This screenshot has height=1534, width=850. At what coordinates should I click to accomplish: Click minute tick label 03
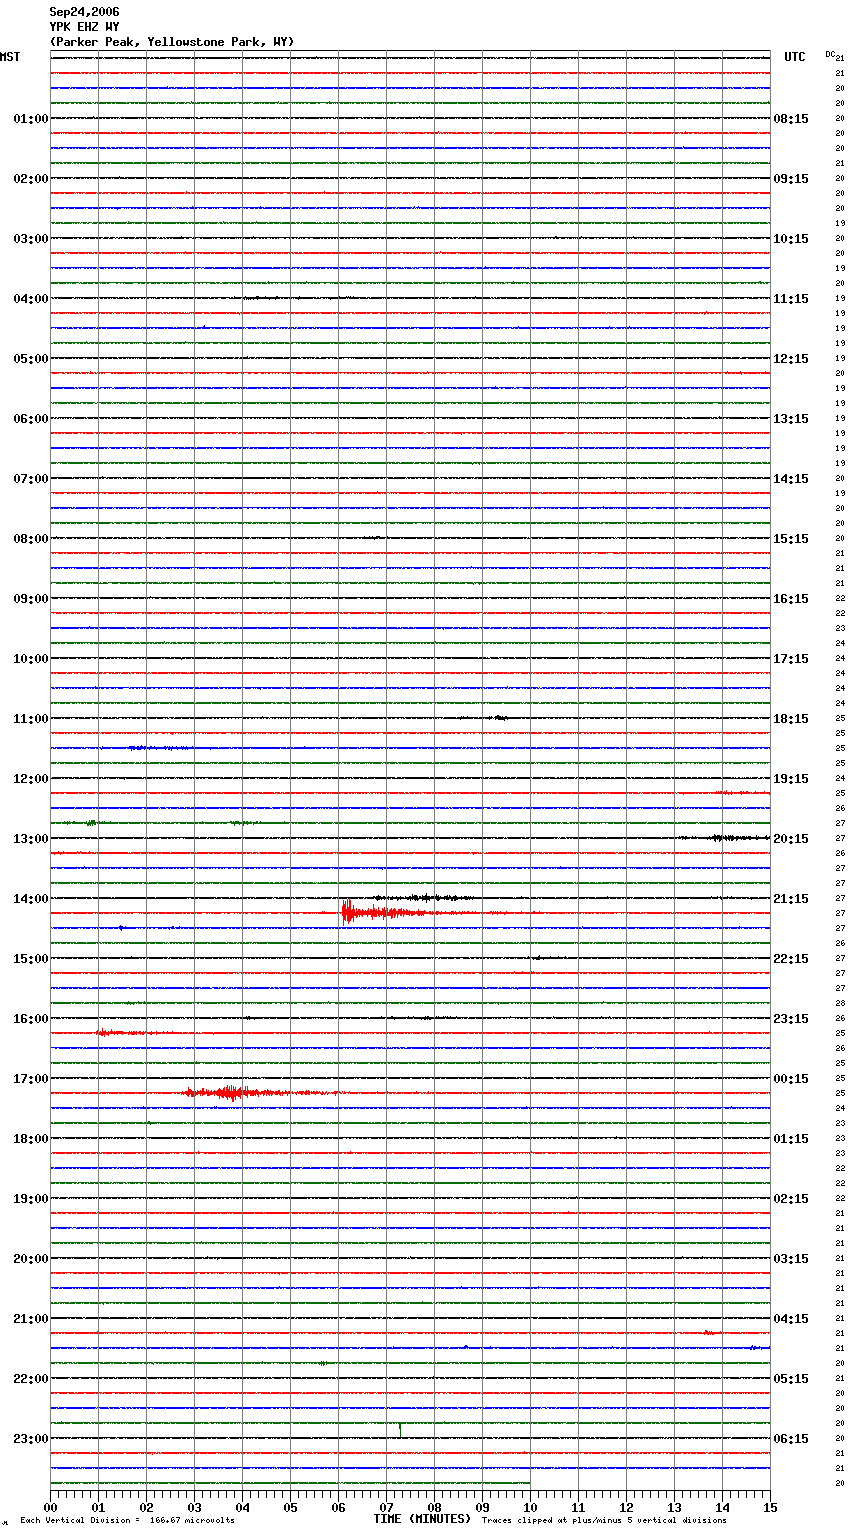point(194,1507)
